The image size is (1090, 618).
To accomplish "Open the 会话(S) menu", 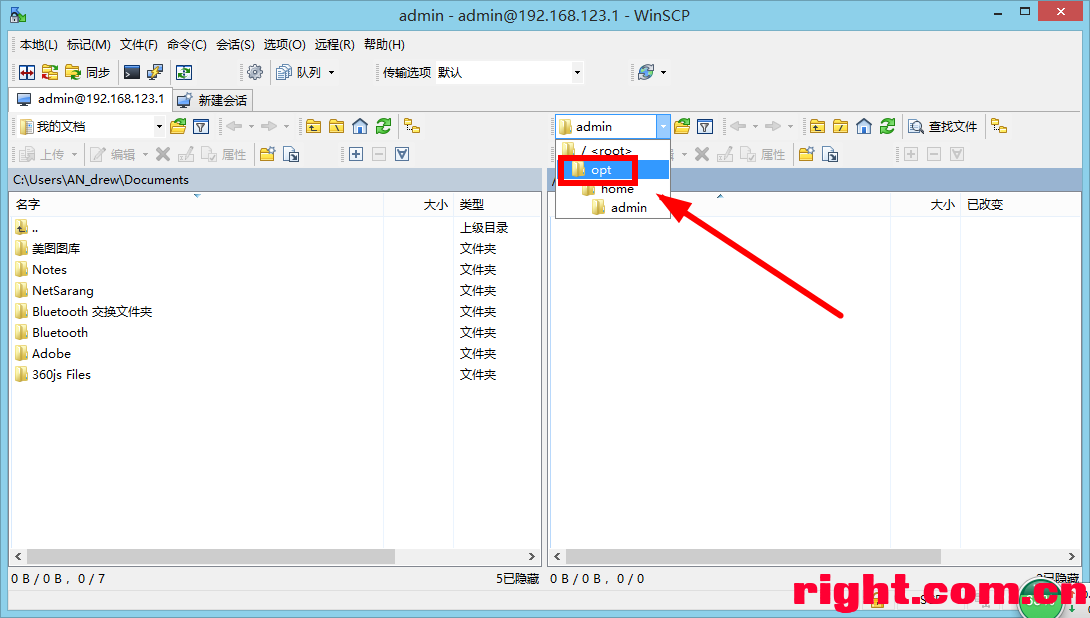I will (x=235, y=44).
